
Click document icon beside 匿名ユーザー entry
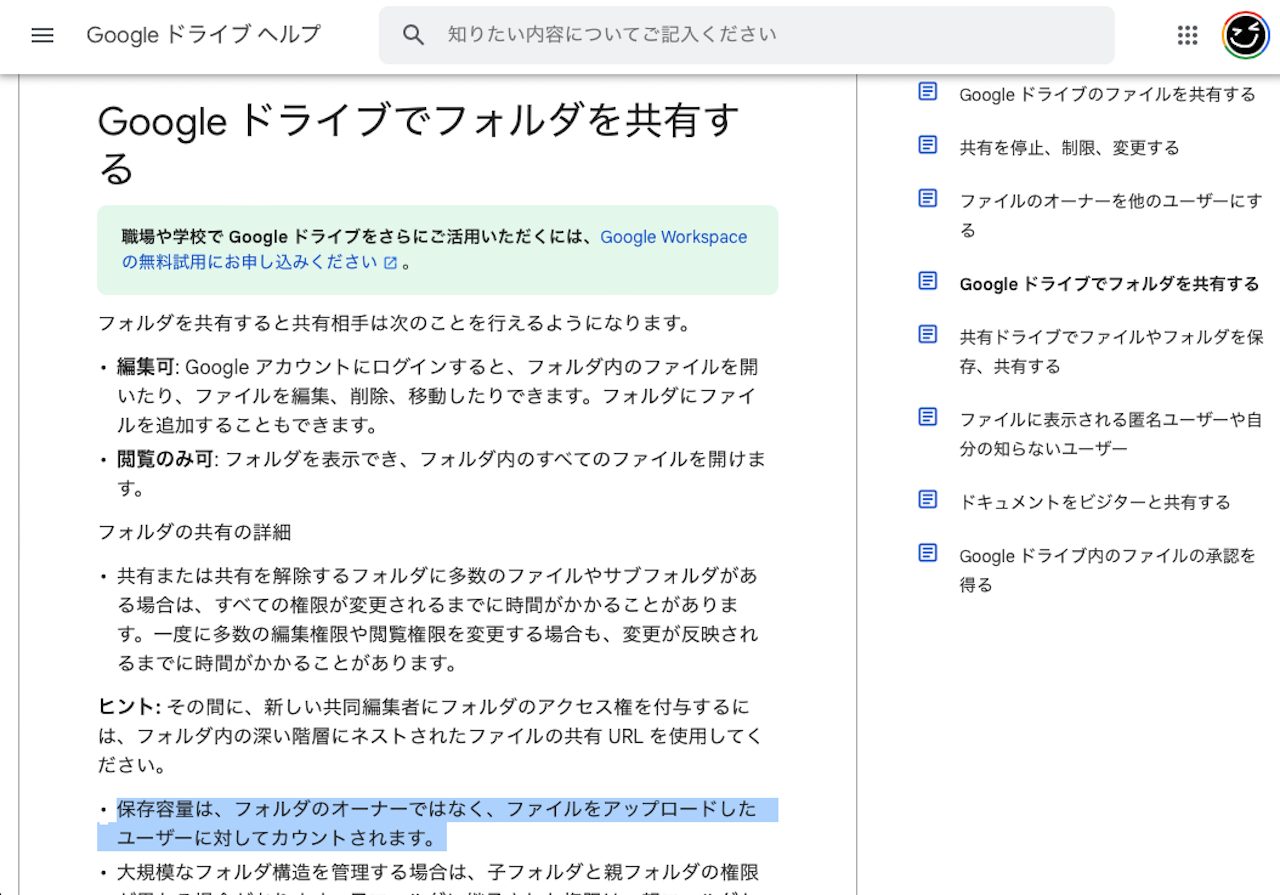928,416
